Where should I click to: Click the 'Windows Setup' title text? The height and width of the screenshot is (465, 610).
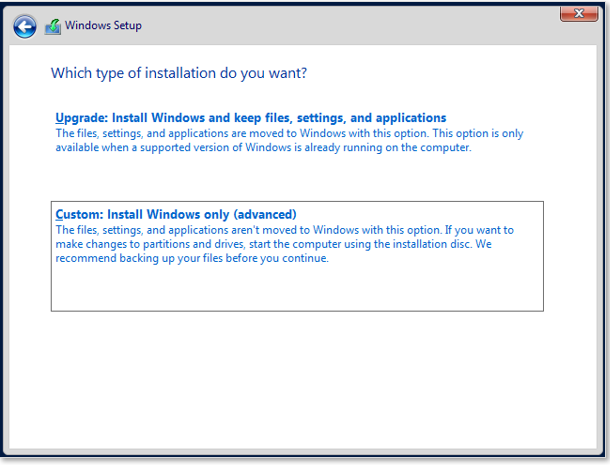[x=103, y=26]
